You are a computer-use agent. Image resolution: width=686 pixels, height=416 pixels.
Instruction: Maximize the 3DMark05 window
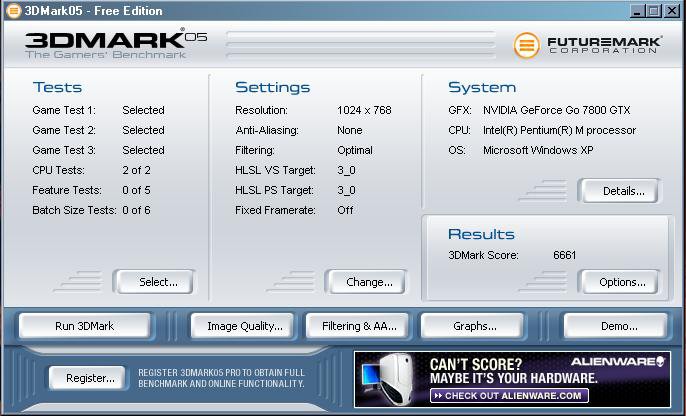tap(654, 11)
